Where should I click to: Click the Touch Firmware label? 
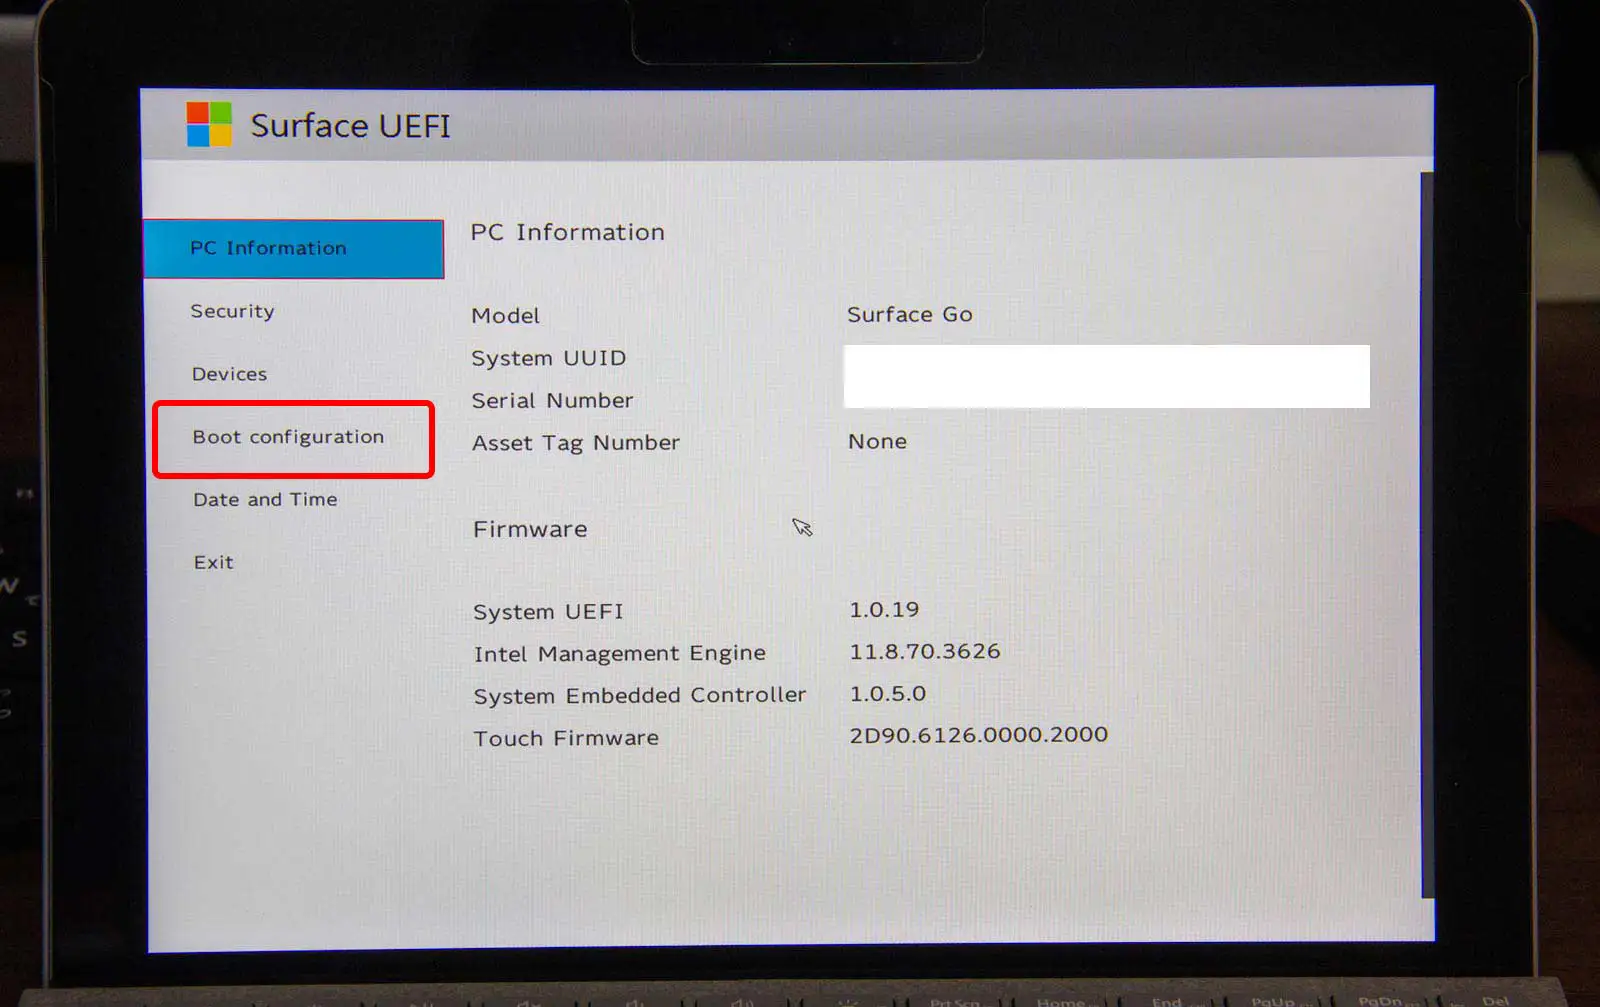(x=566, y=738)
